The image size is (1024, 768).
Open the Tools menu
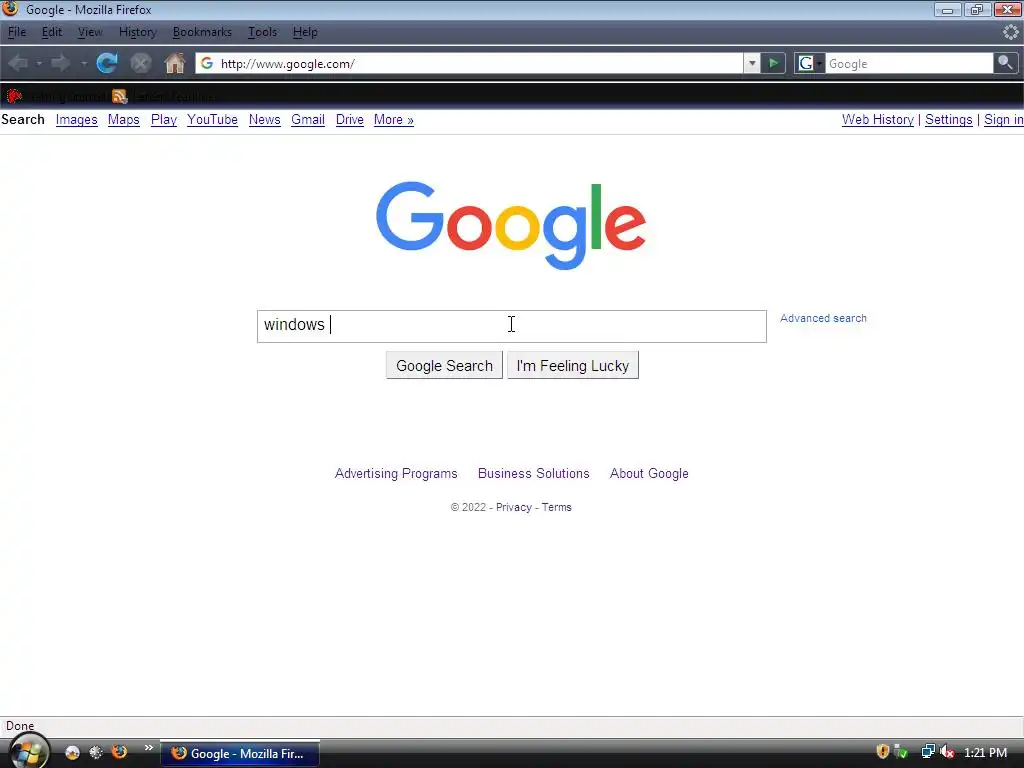(263, 32)
